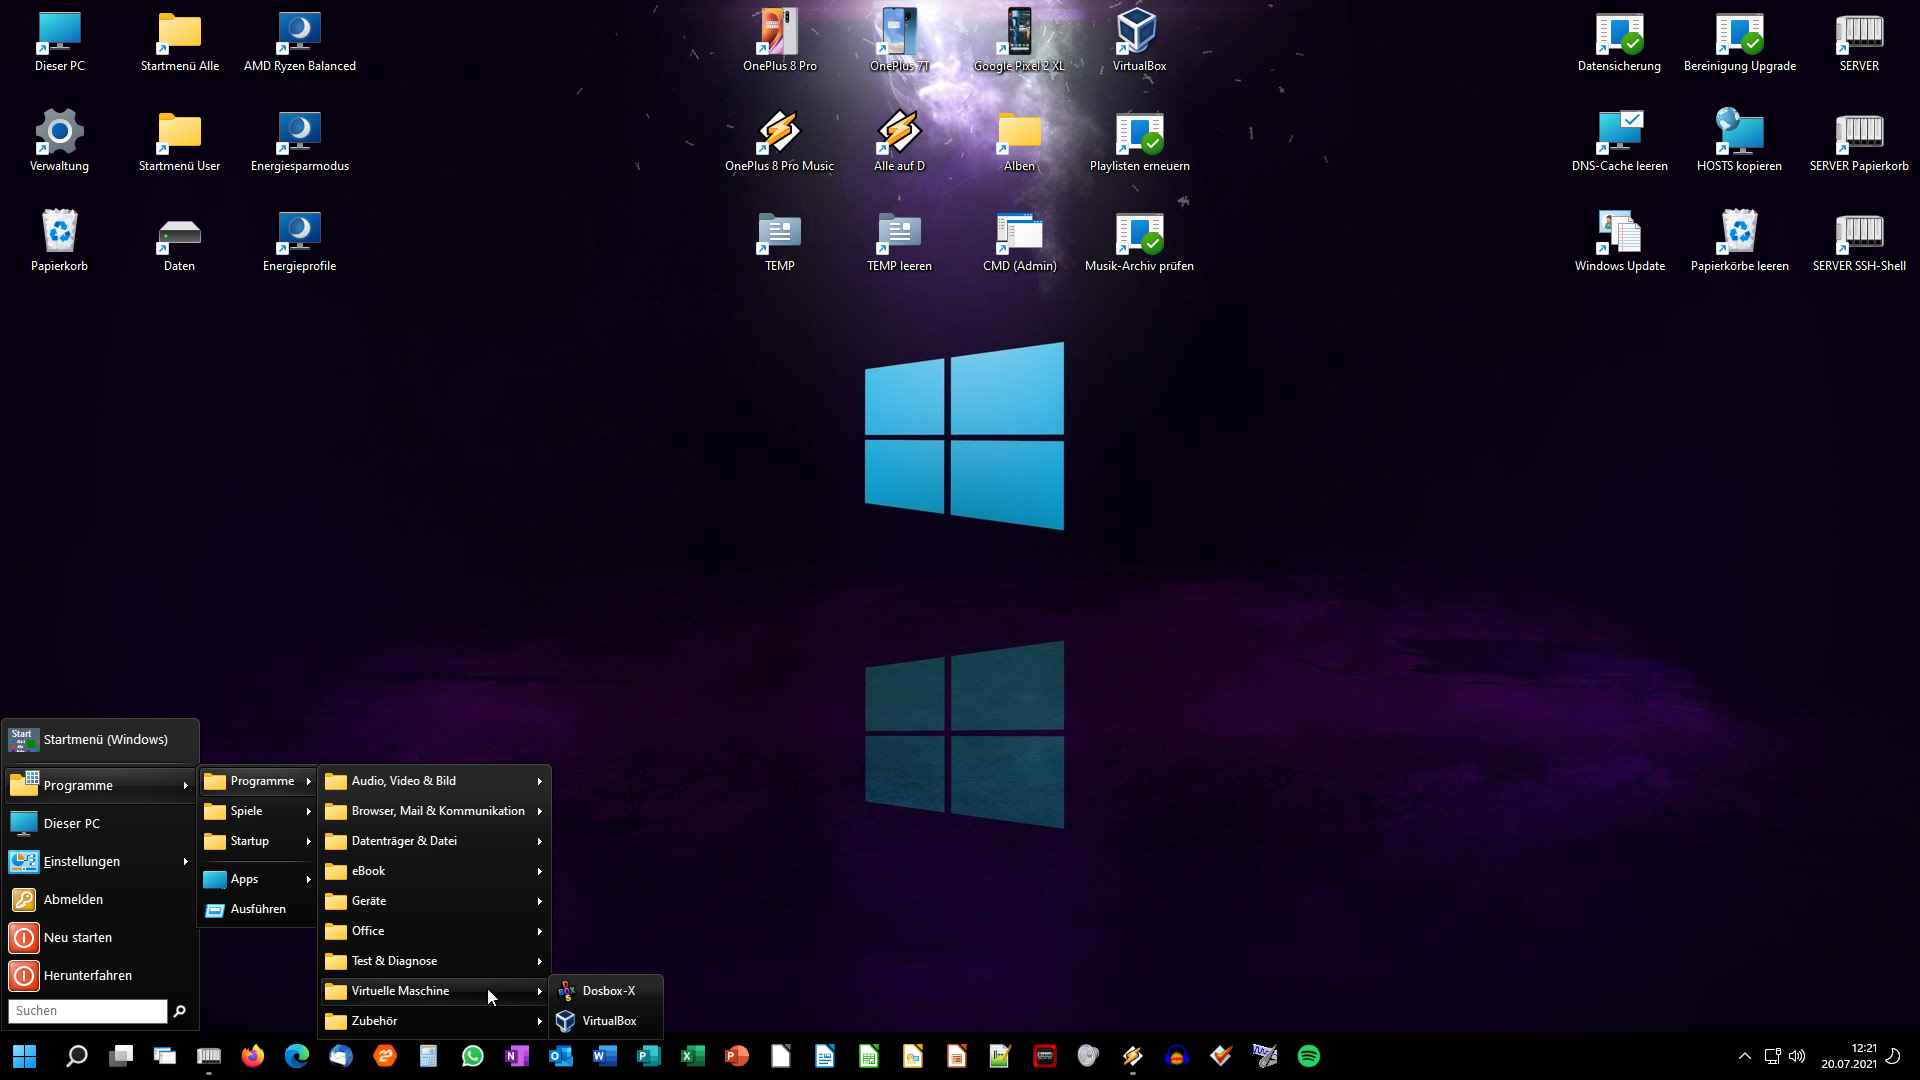
Task: Open the Spiele submenu
Action: pyautogui.click(x=258, y=811)
